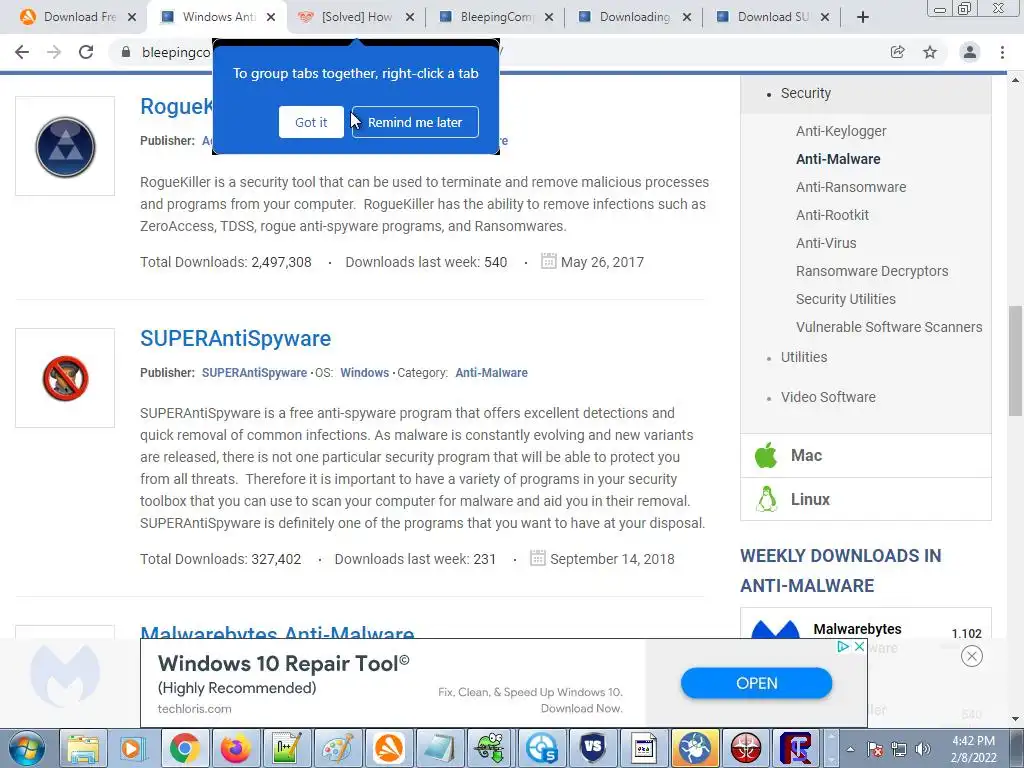Open Vulnerable Software Scanners category

[x=889, y=327]
